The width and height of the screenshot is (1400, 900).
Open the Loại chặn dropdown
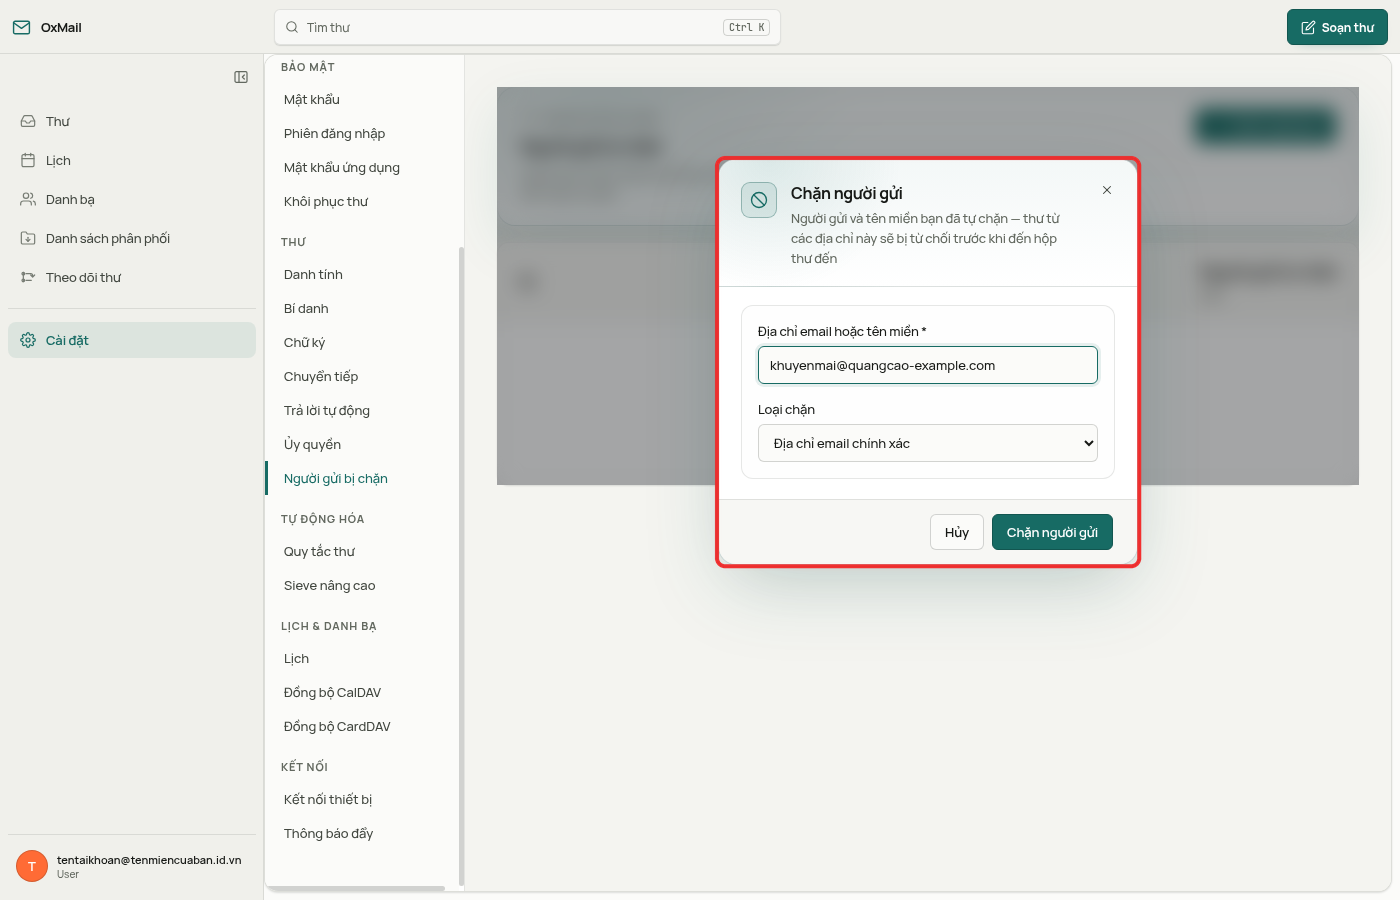pos(928,443)
